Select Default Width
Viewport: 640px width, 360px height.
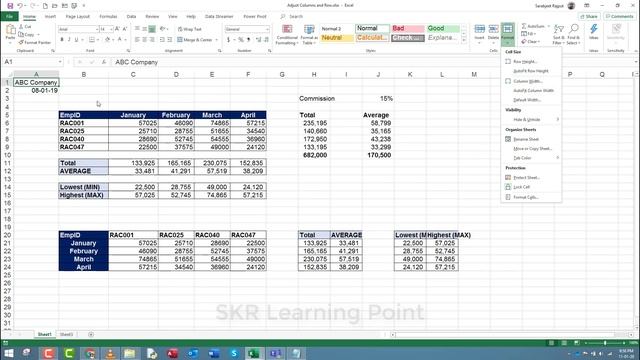point(531,100)
